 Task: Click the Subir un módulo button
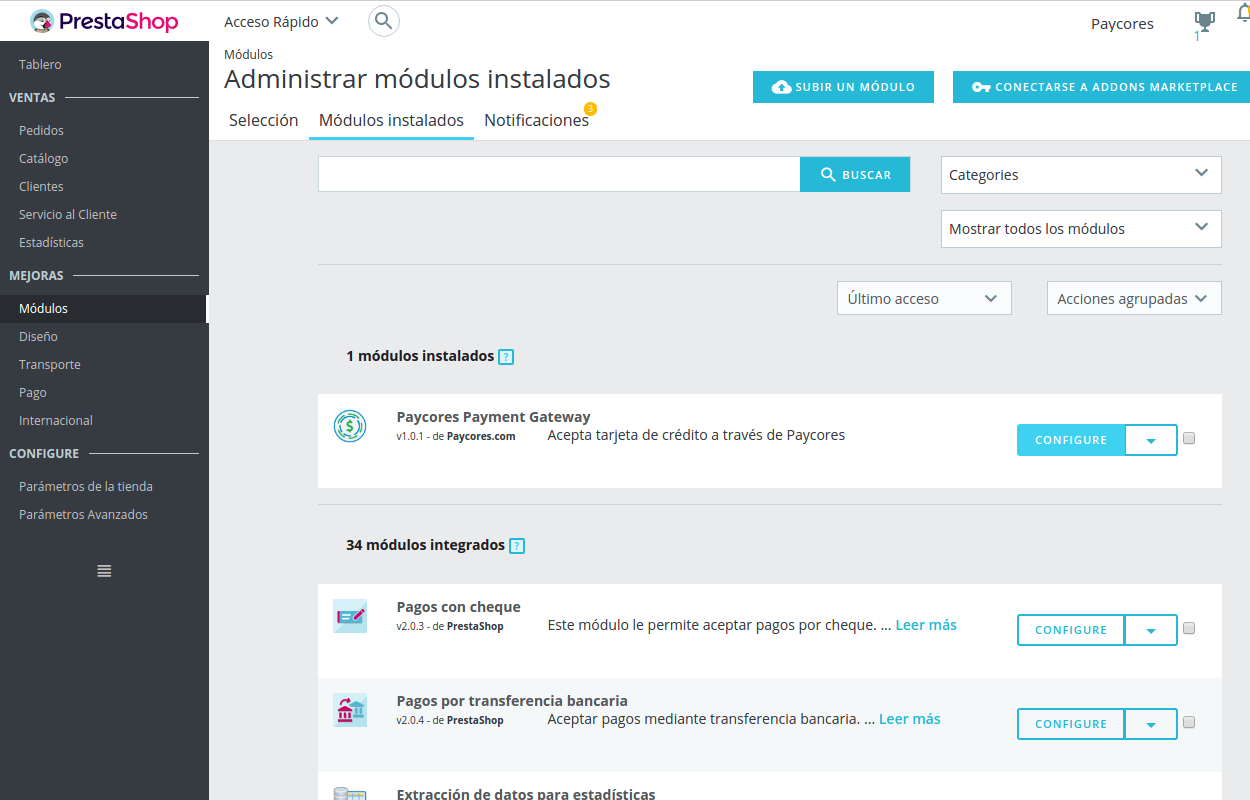coord(843,87)
